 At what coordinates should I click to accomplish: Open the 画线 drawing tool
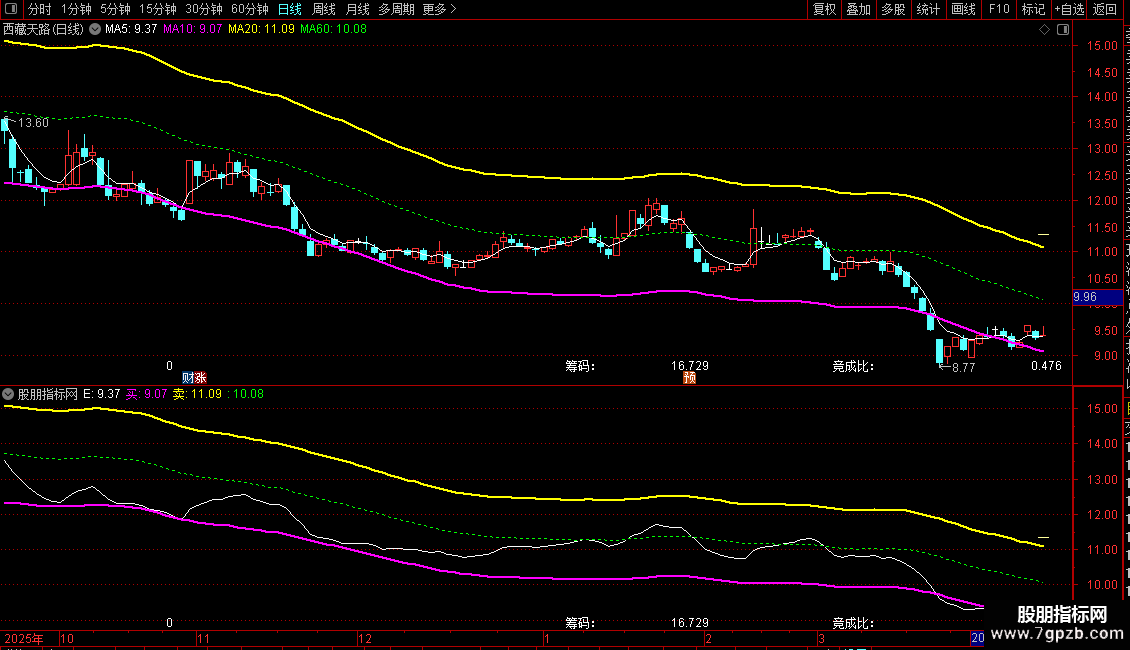pos(963,9)
